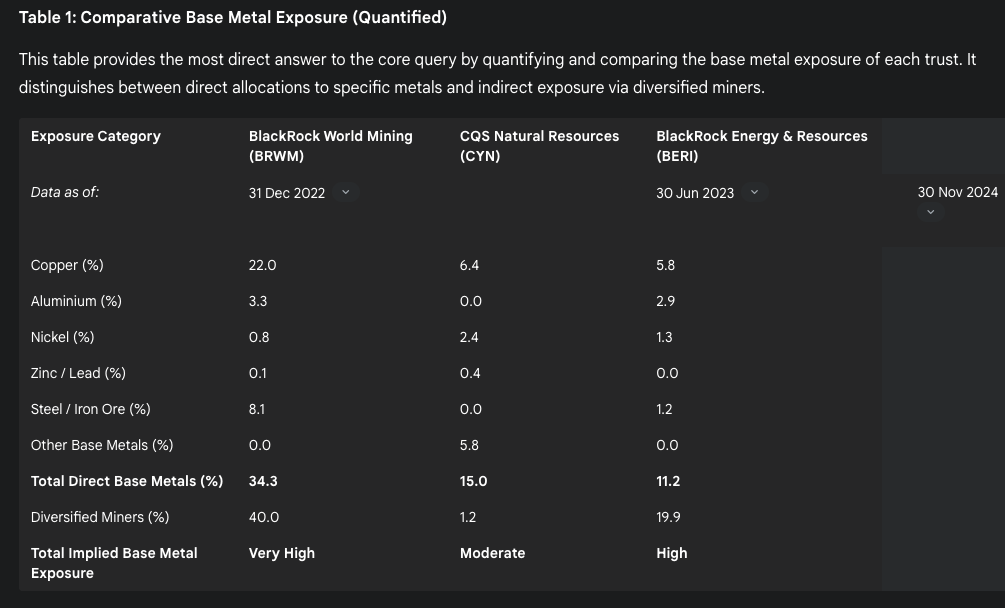Select the 'Total Implied Base Metal Exposure' row label
Screen dimensions: 1005x608
pyautogui.click(x=114, y=563)
